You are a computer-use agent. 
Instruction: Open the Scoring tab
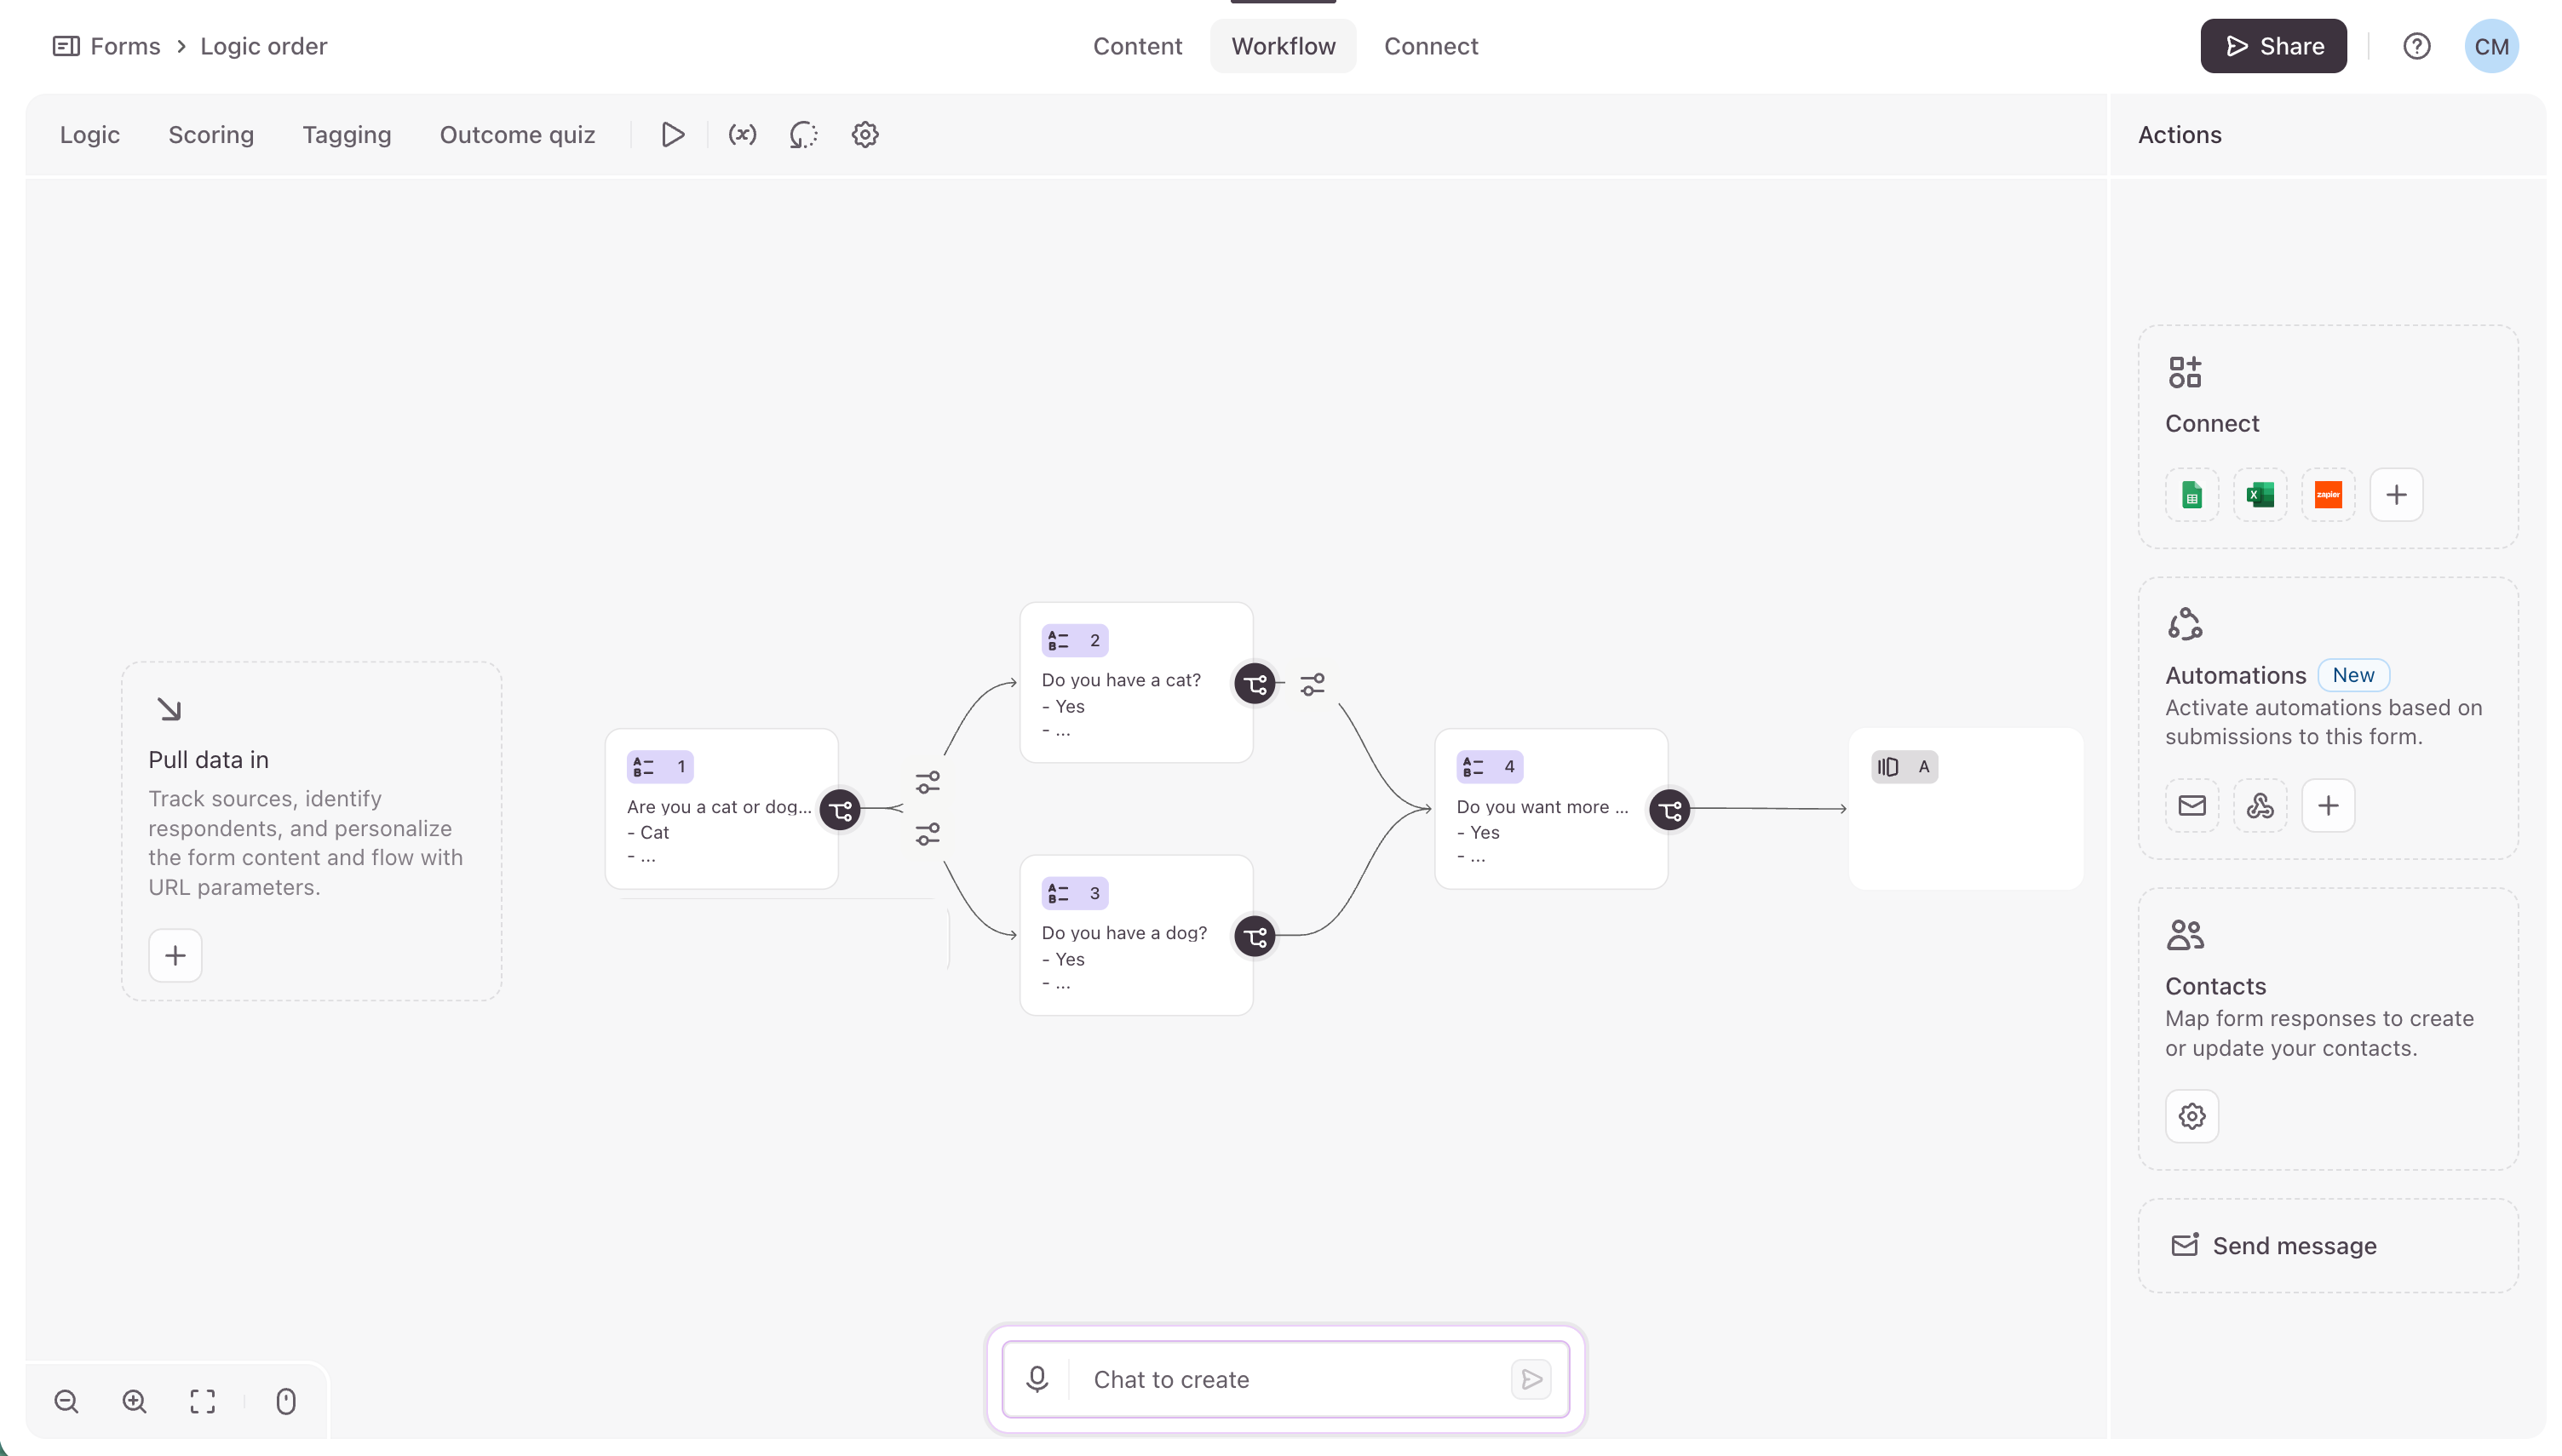coord(211,135)
